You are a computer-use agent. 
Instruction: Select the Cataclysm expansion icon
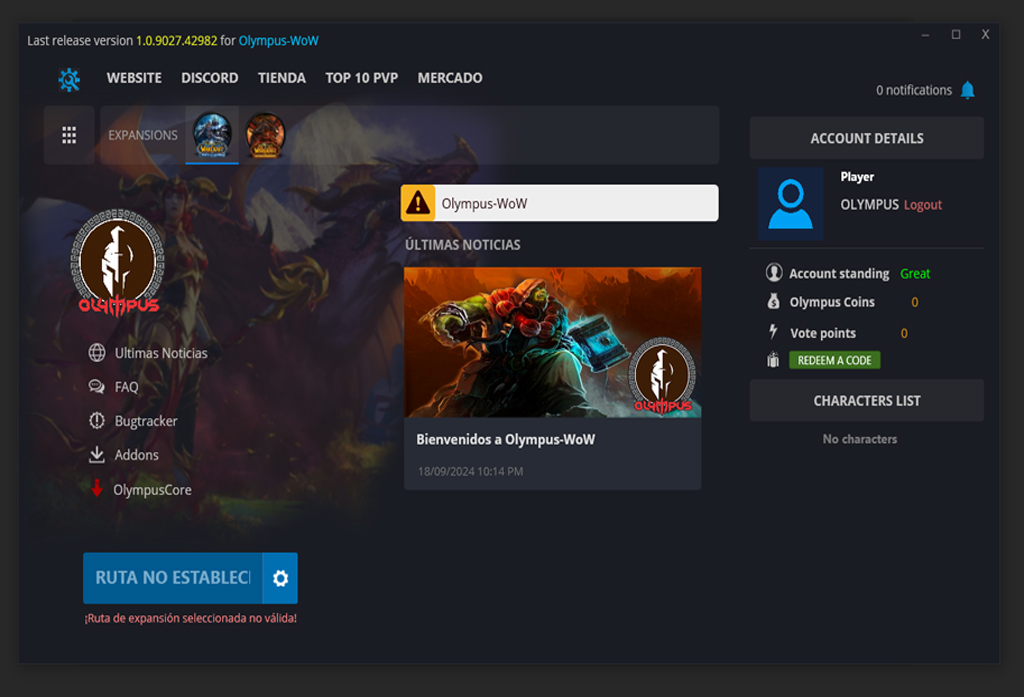265,134
